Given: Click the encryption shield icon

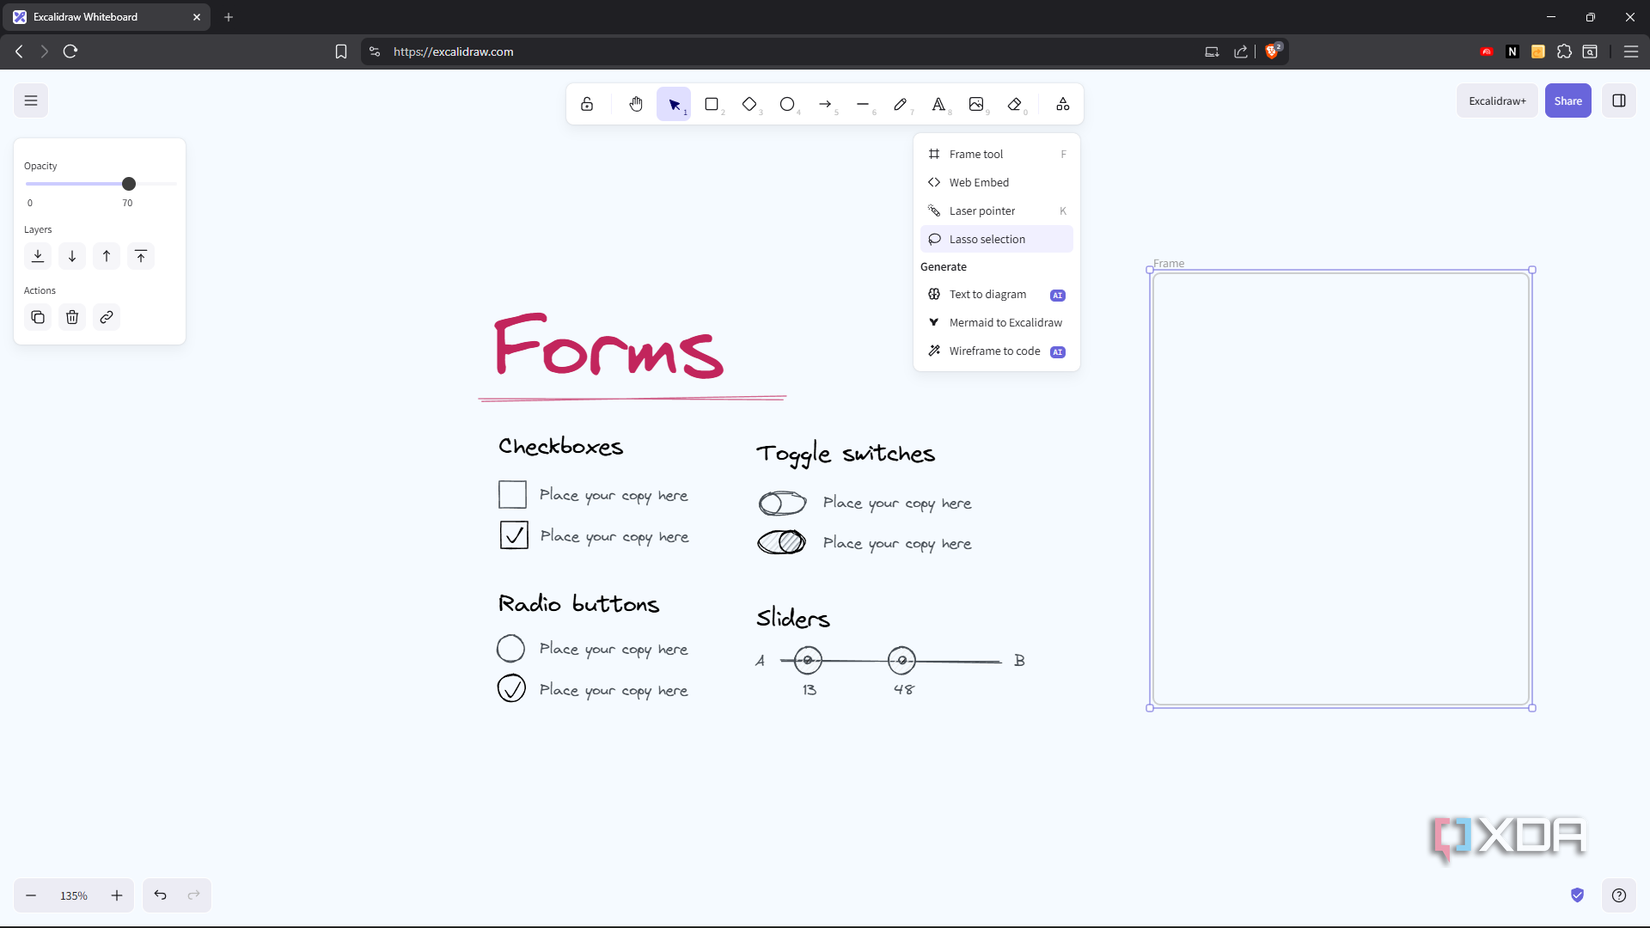Looking at the screenshot, I should point(1577,895).
